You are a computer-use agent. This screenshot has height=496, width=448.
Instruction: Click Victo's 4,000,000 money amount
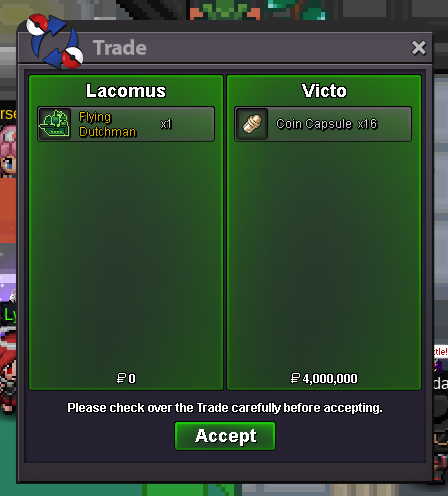coord(330,379)
